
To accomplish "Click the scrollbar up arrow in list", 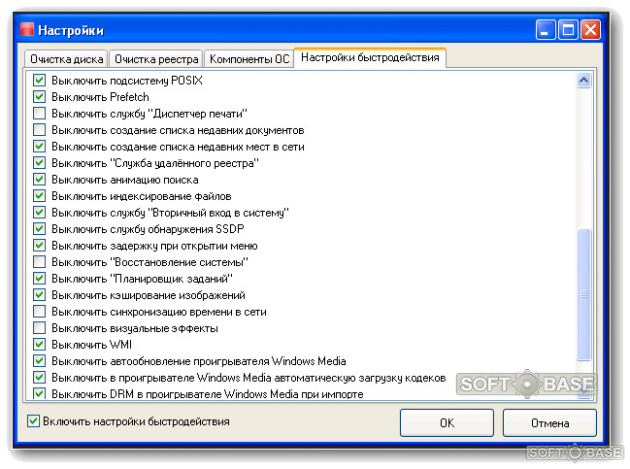I will pyautogui.click(x=585, y=80).
